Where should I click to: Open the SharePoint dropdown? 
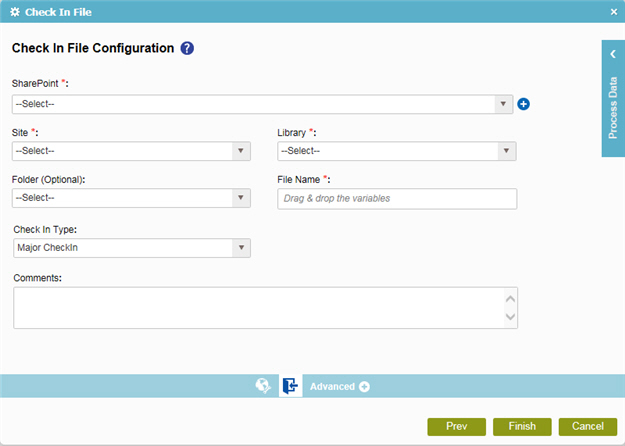[x=262, y=104]
